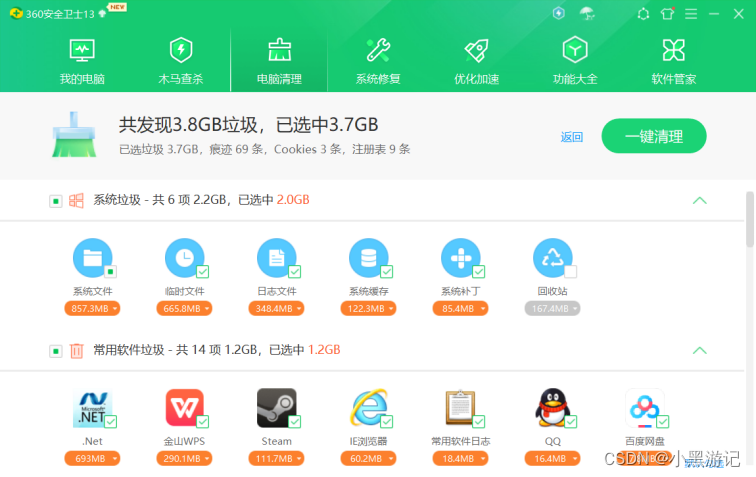Open the 348.4MB size dropdown
Screen dimensions: 756x477
(x=276, y=309)
